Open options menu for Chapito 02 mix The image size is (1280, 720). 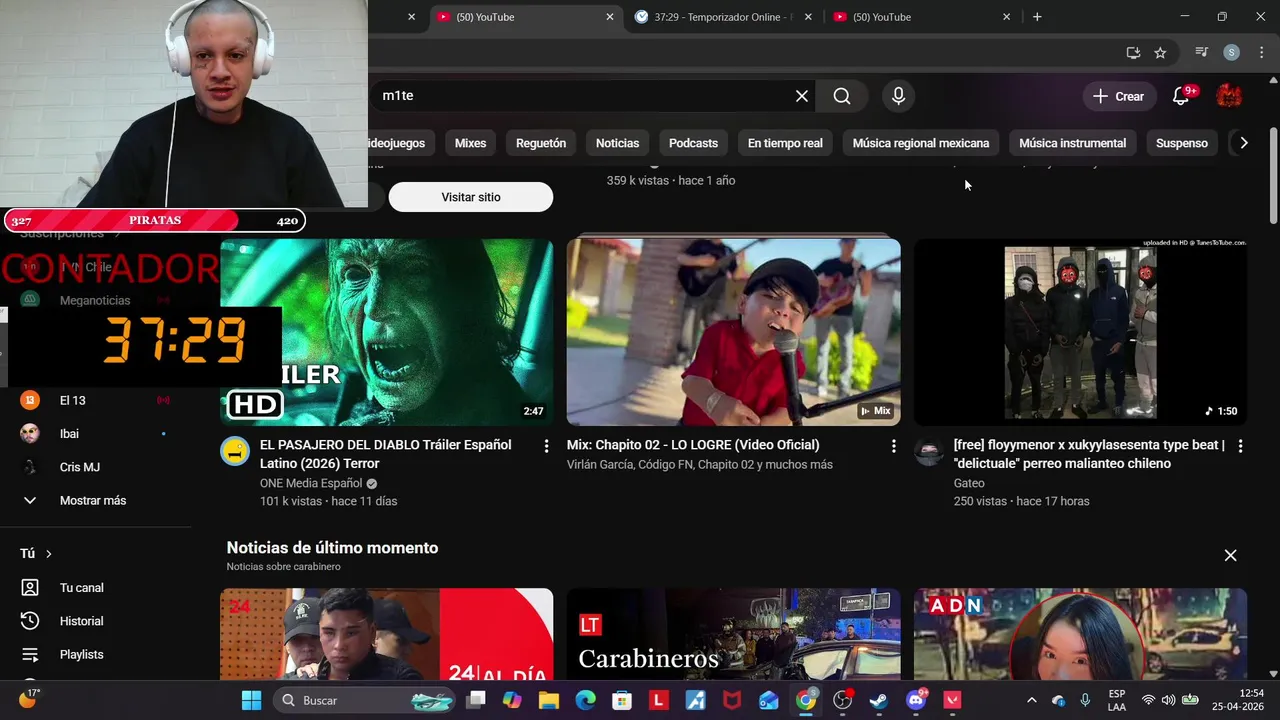893,446
